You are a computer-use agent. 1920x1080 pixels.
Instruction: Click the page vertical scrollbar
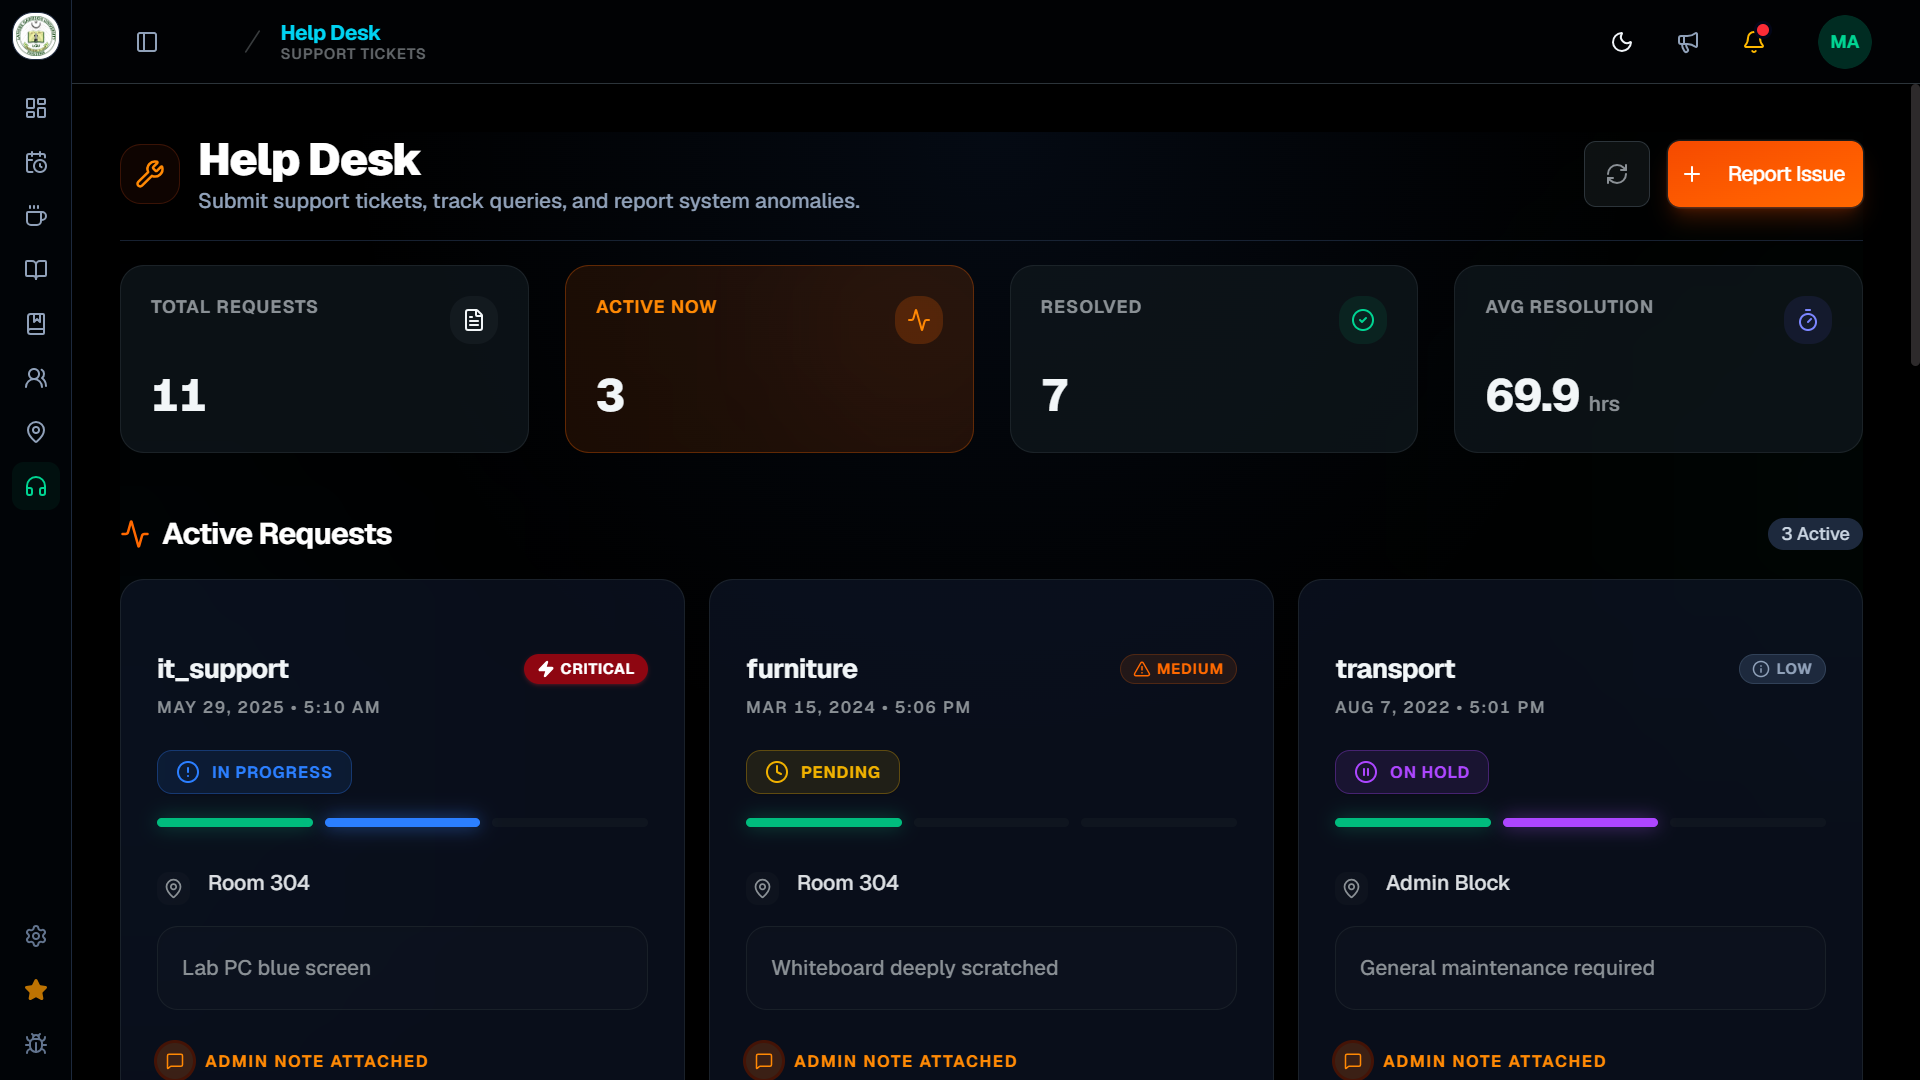click(x=1914, y=225)
